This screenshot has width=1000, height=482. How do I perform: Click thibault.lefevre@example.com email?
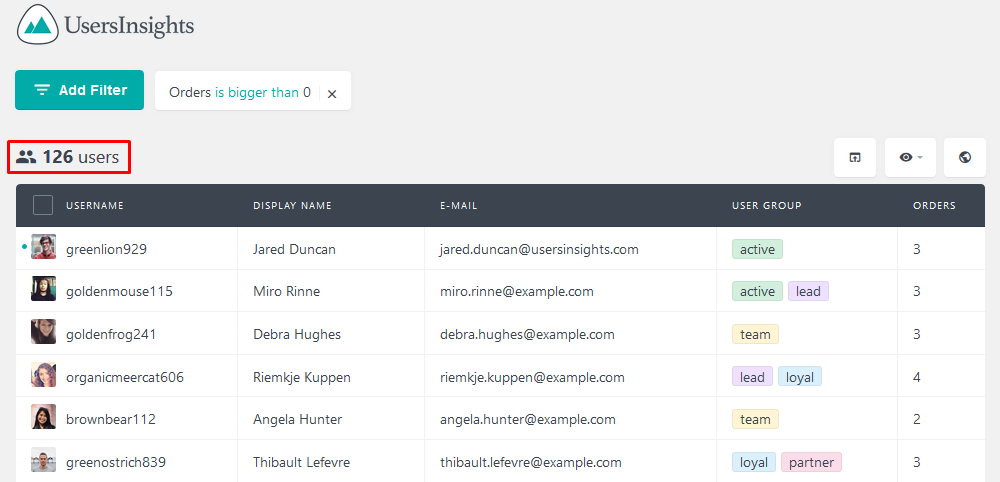coord(531,462)
